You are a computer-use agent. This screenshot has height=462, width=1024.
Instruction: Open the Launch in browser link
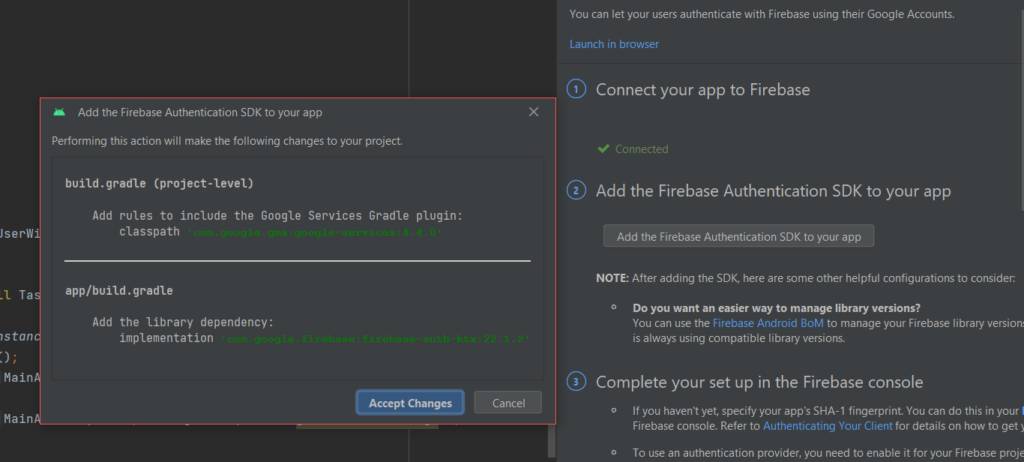pos(614,44)
